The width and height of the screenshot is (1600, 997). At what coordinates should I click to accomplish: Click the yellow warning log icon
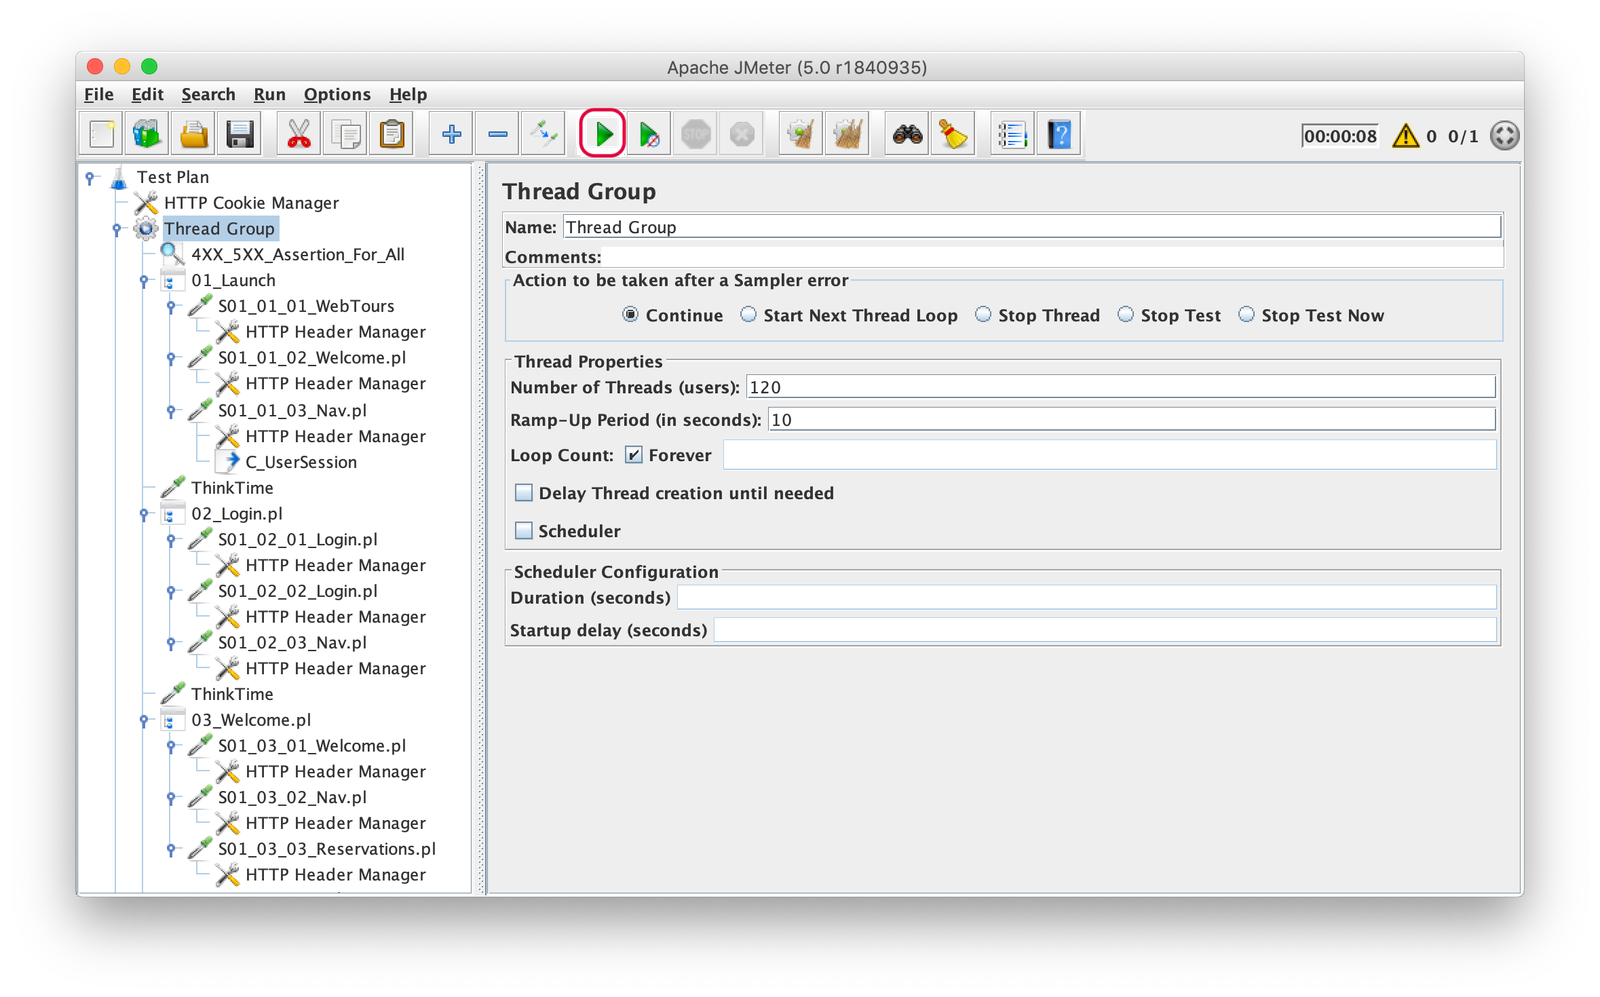[x=1405, y=136]
